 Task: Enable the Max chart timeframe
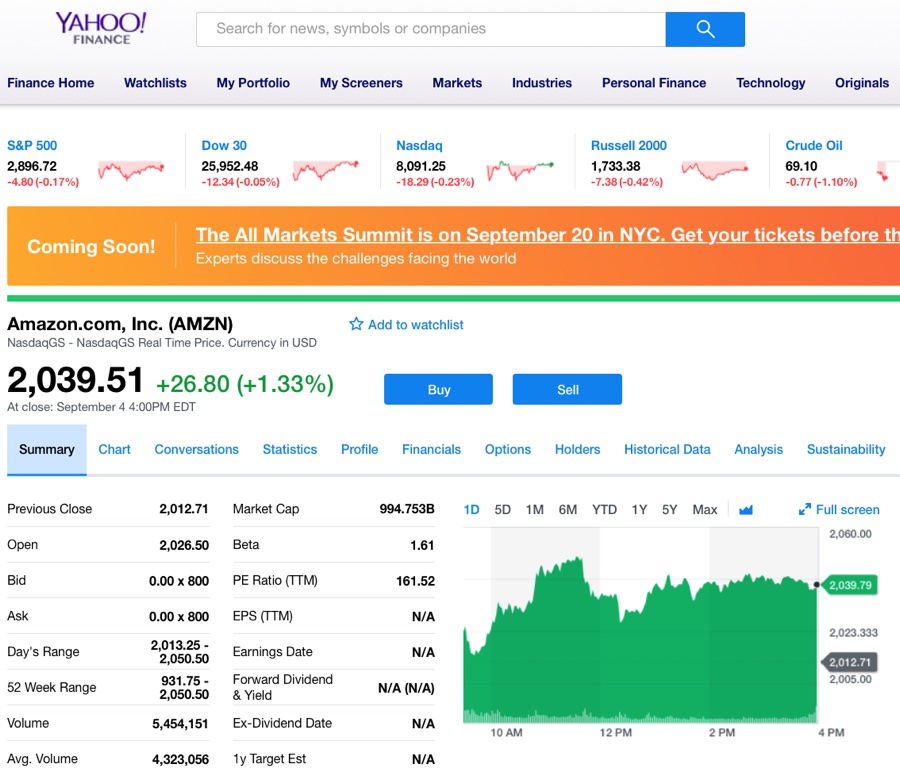click(x=705, y=509)
